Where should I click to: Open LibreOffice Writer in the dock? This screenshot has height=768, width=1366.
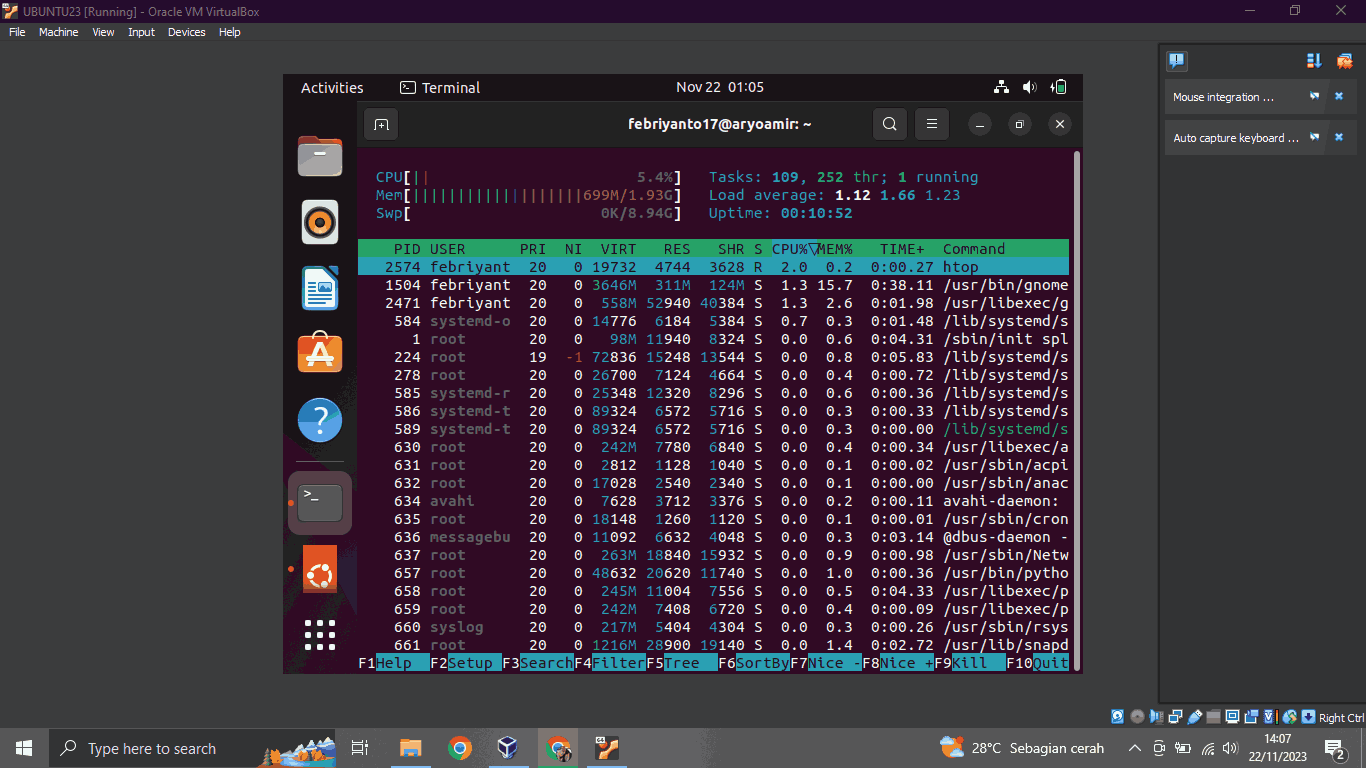320,288
